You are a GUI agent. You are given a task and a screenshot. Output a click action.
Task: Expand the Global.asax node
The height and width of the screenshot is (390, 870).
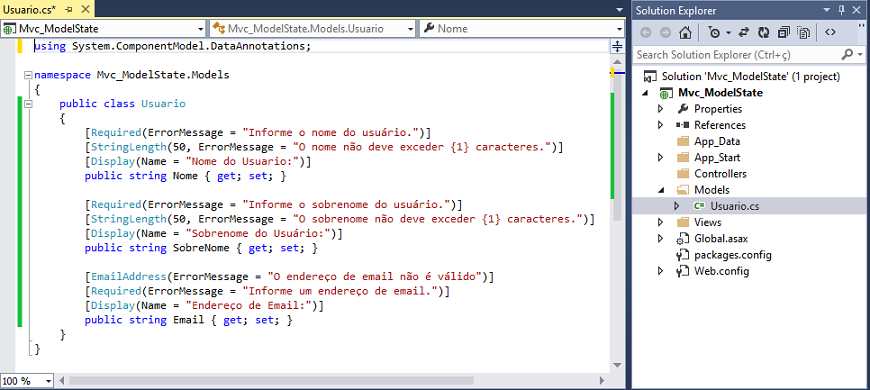[660, 239]
